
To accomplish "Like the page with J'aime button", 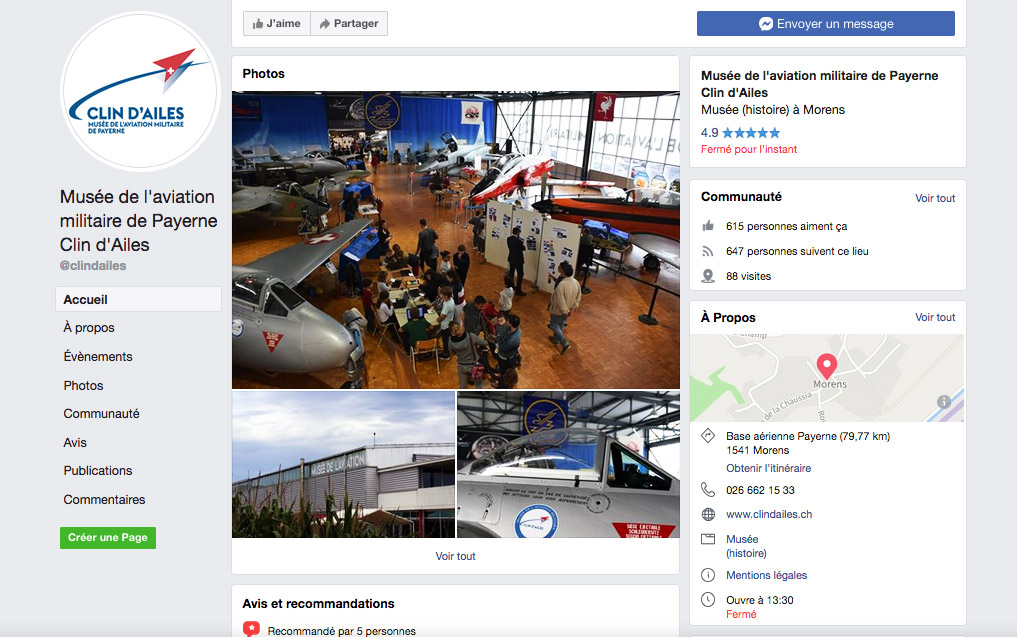I will [277, 23].
